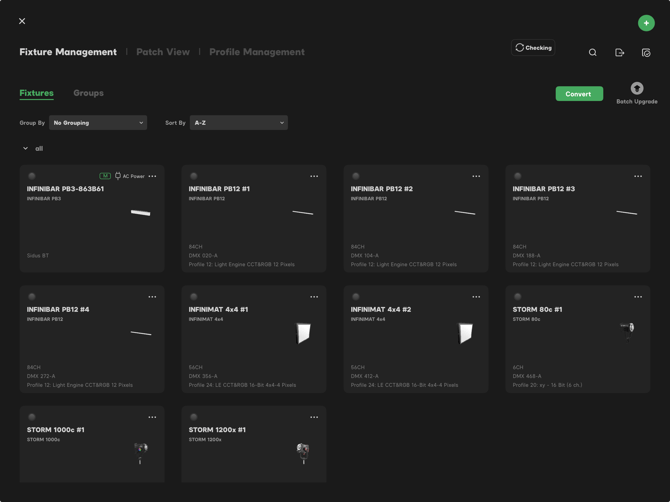
Task: Click '56CH' on INFINIMAT 4x4 #1 card
Action: pos(195,367)
